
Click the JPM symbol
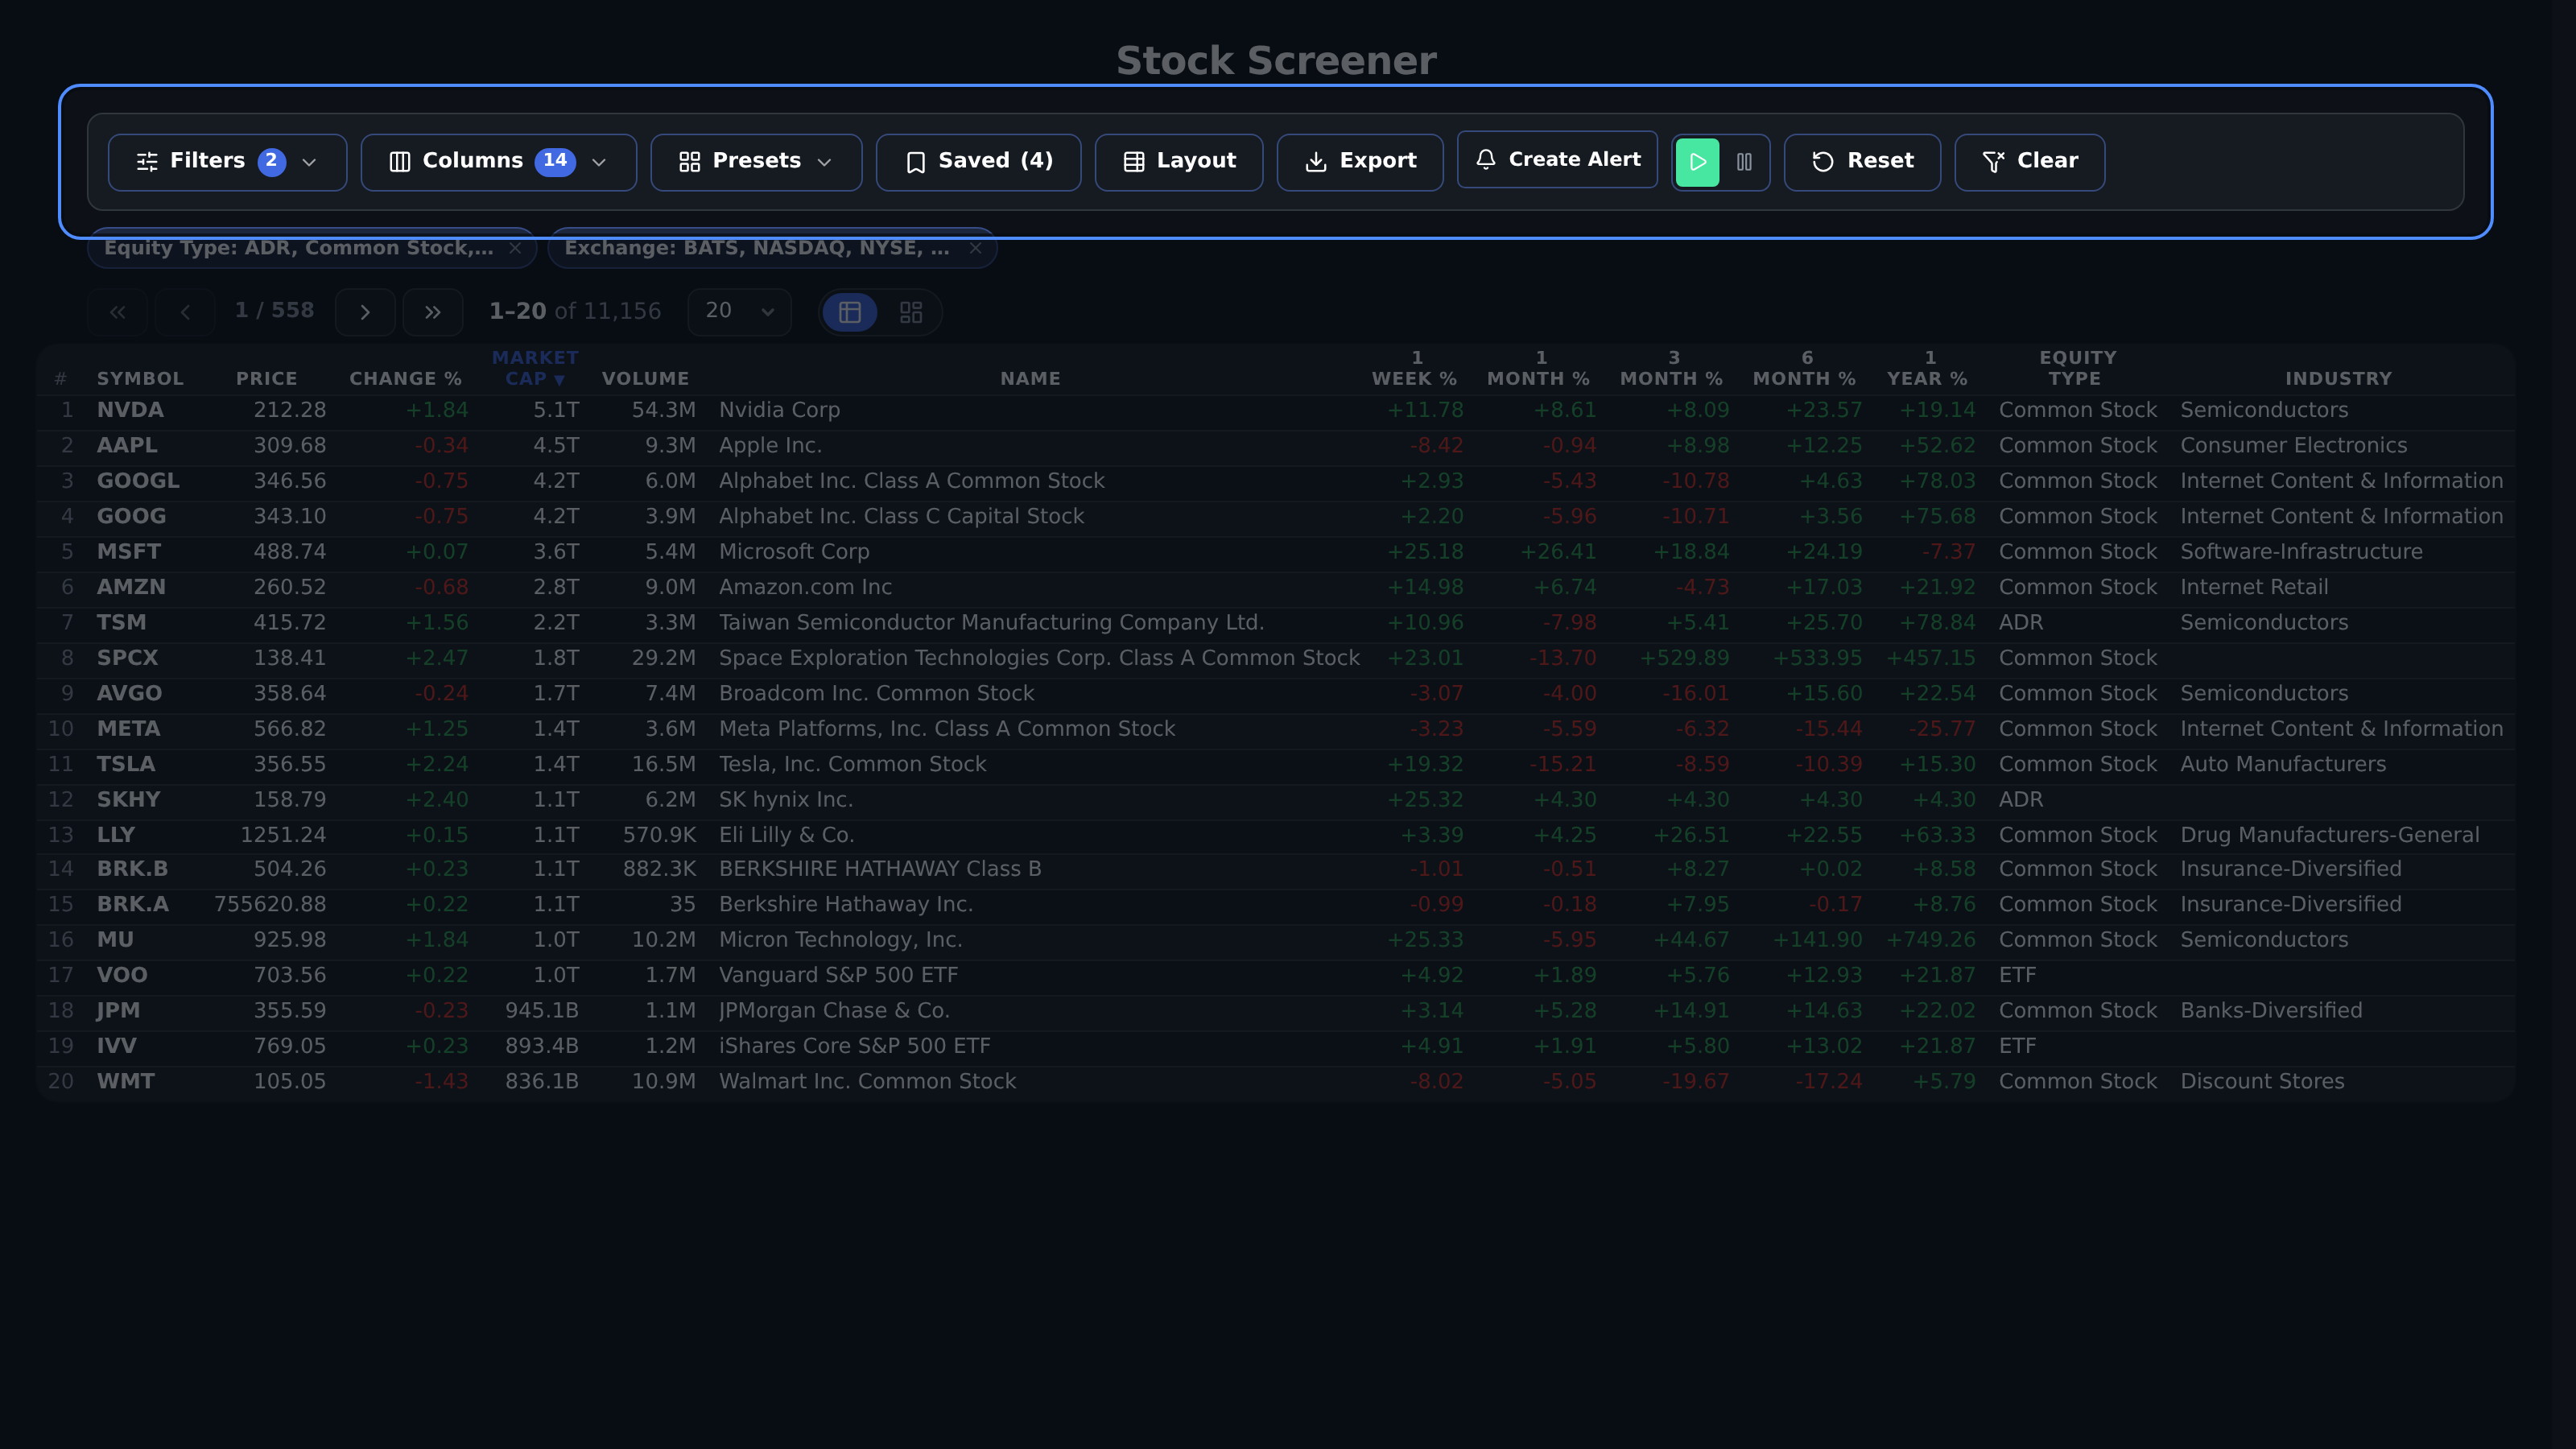tap(118, 1010)
